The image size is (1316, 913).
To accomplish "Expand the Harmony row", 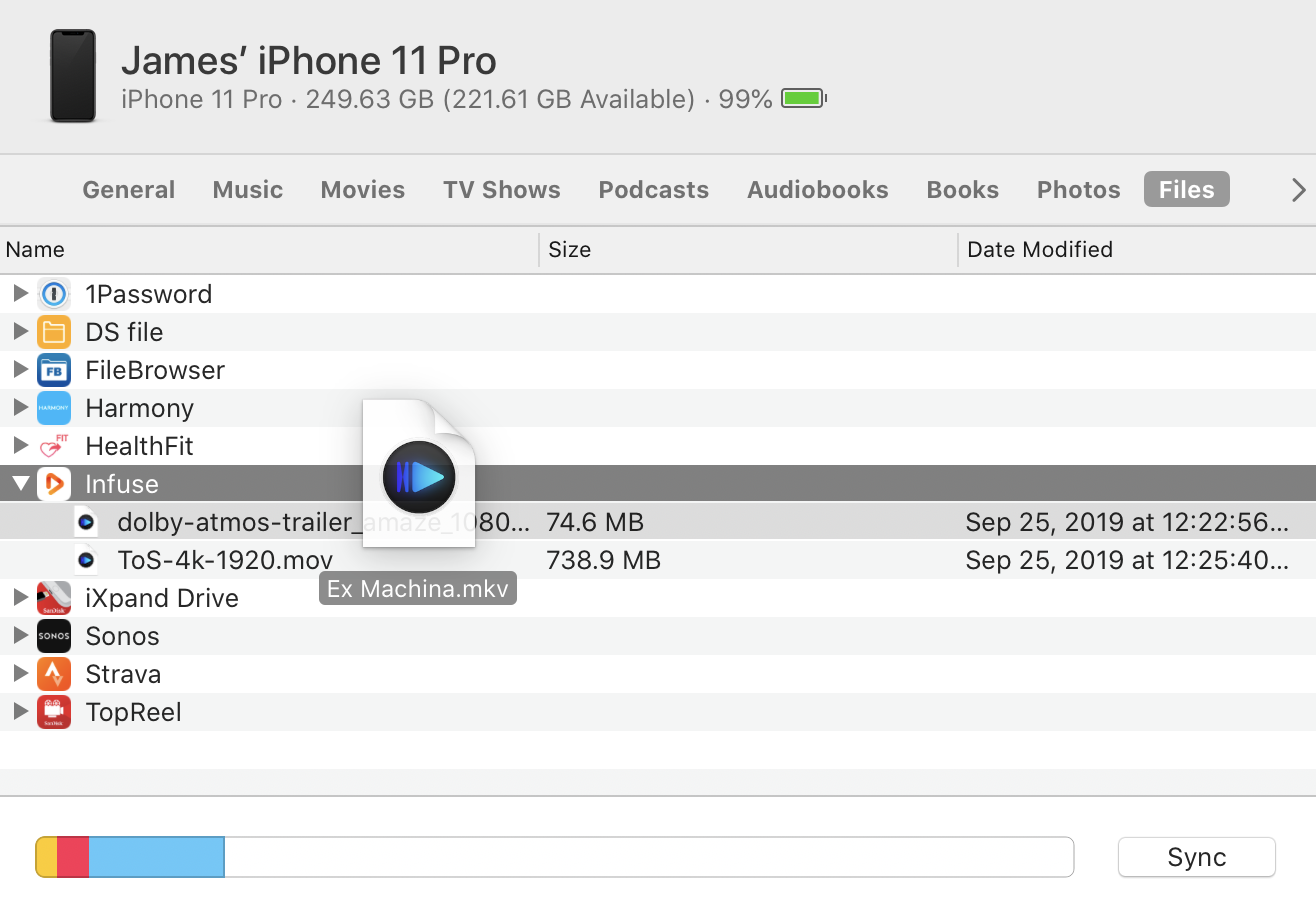I will click(20, 408).
